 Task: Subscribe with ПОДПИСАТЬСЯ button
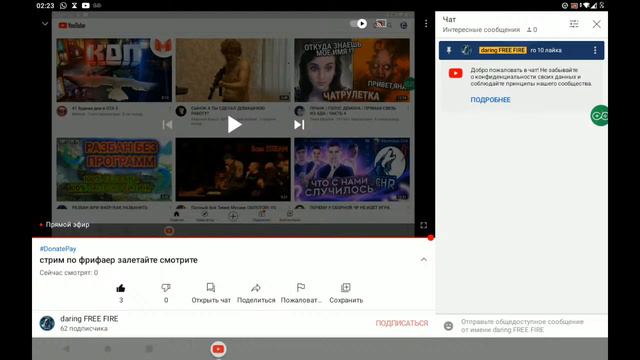pos(402,323)
